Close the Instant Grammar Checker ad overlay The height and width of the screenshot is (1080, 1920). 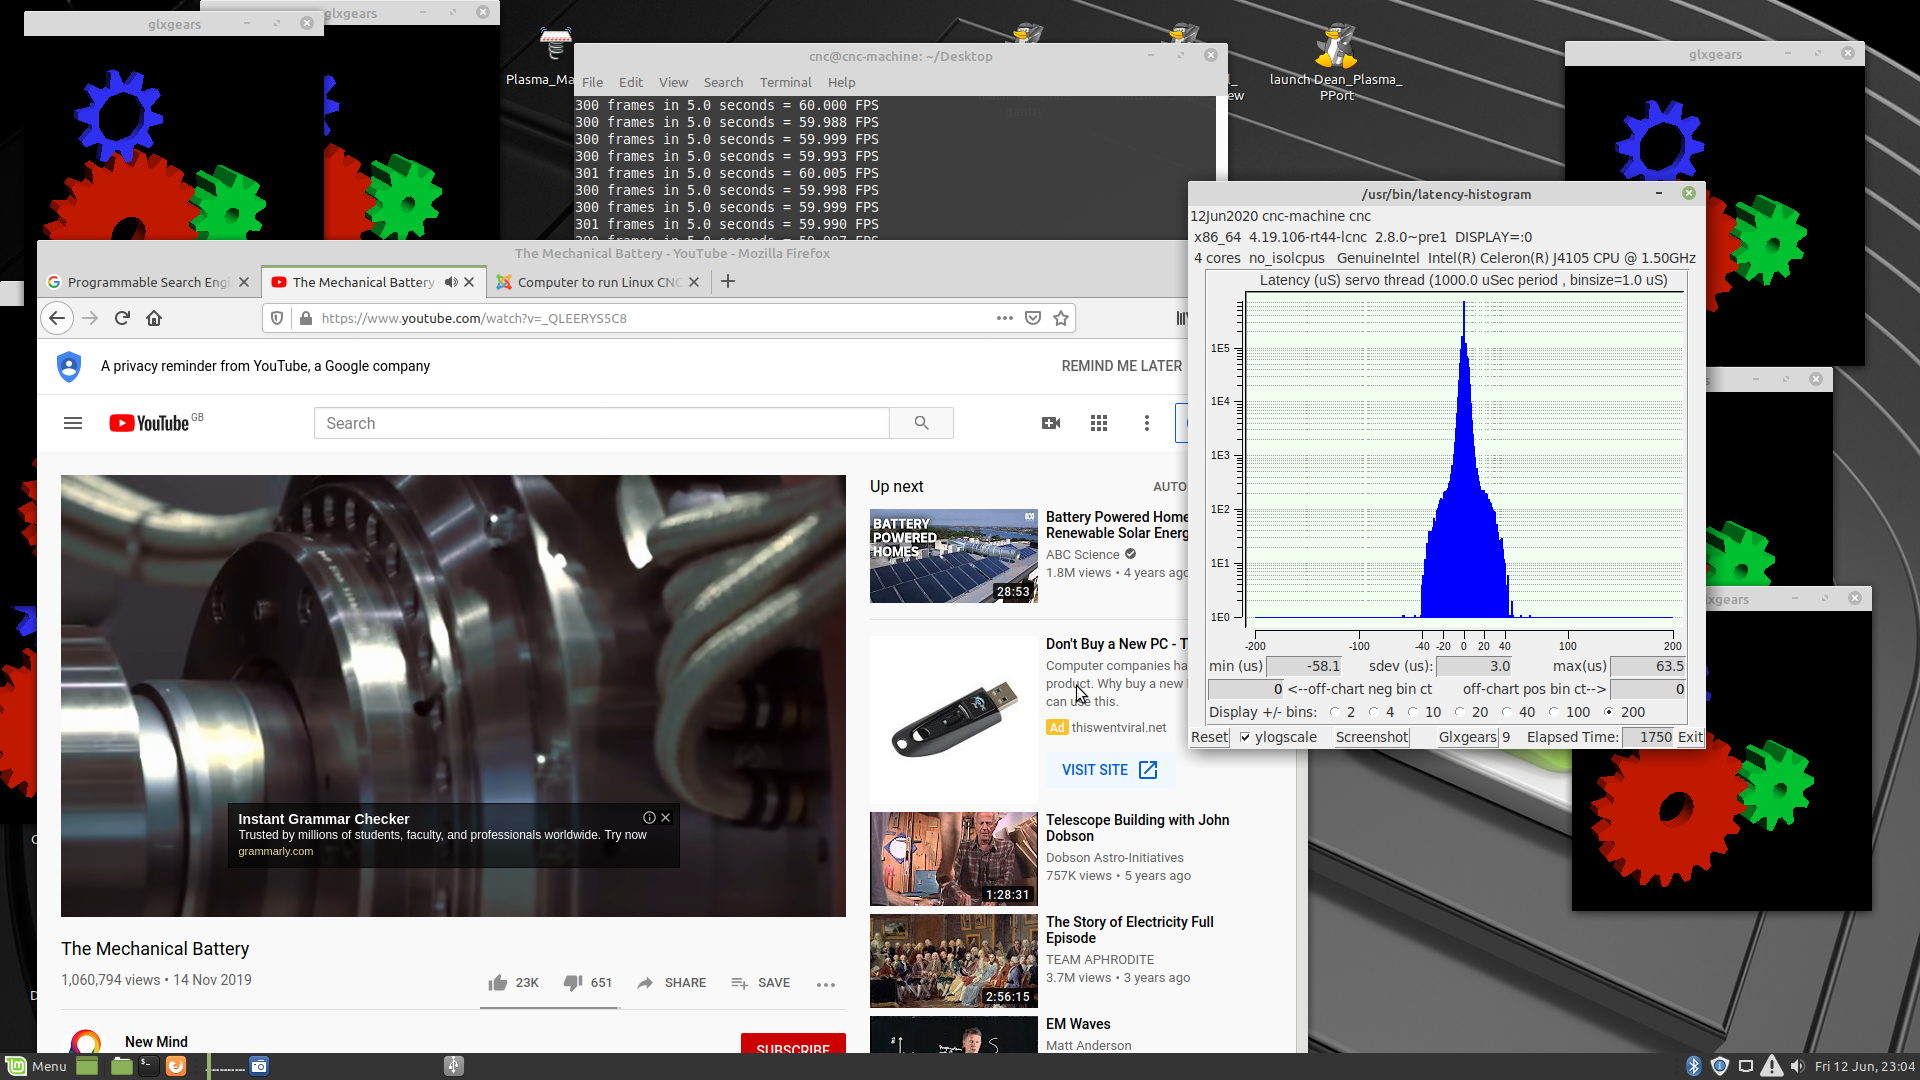[666, 817]
